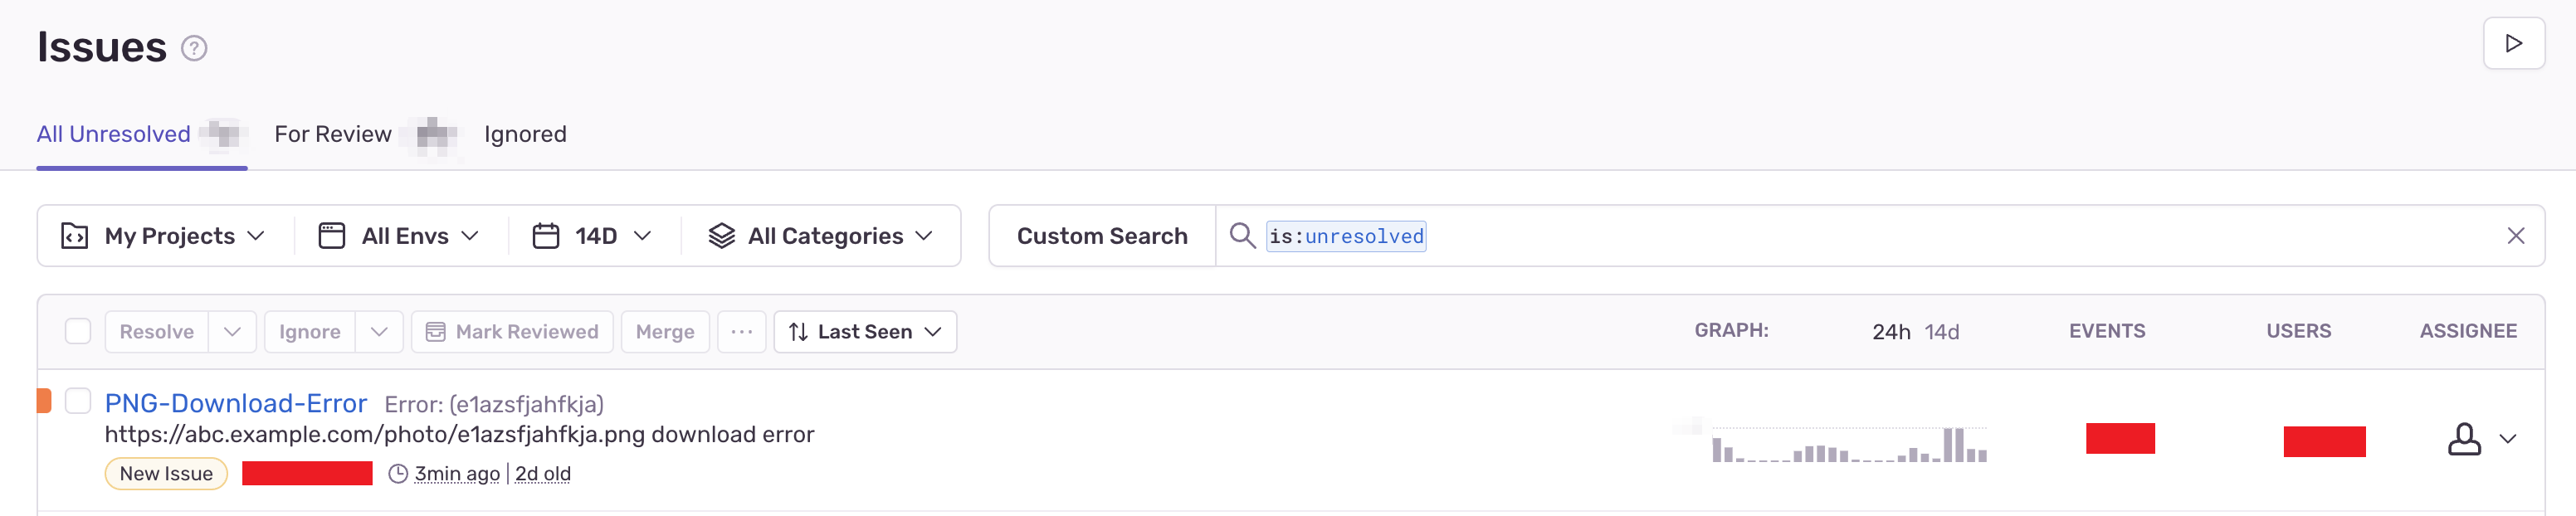This screenshot has width=2576, height=516.
Task: Click the clock icon next to 3min ago
Action: tap(398, 474)
